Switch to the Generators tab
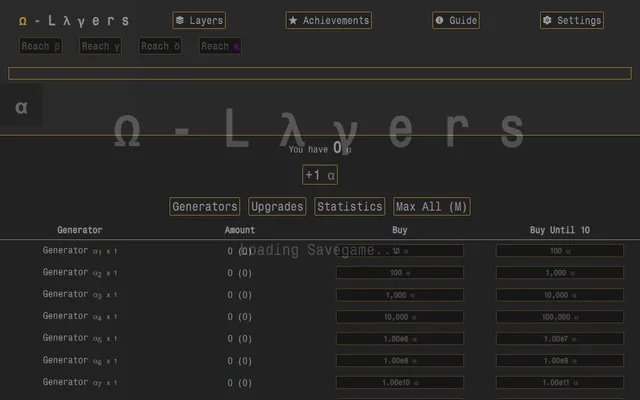 pyautogui.click(x=204, y=207)
